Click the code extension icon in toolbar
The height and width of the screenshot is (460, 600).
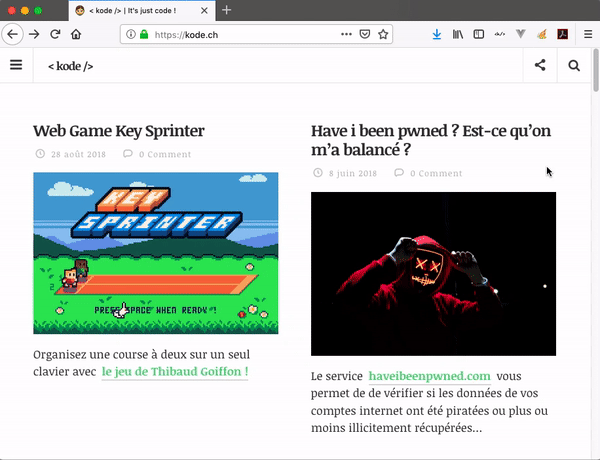point(500,34)
